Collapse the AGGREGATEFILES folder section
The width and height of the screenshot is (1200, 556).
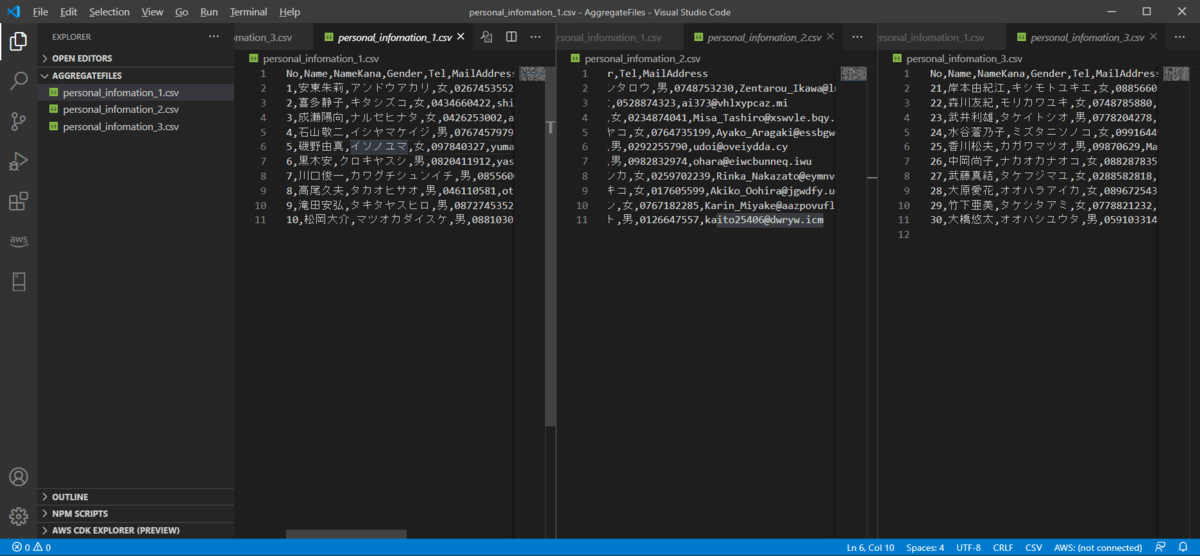click(x=136, y=75)
